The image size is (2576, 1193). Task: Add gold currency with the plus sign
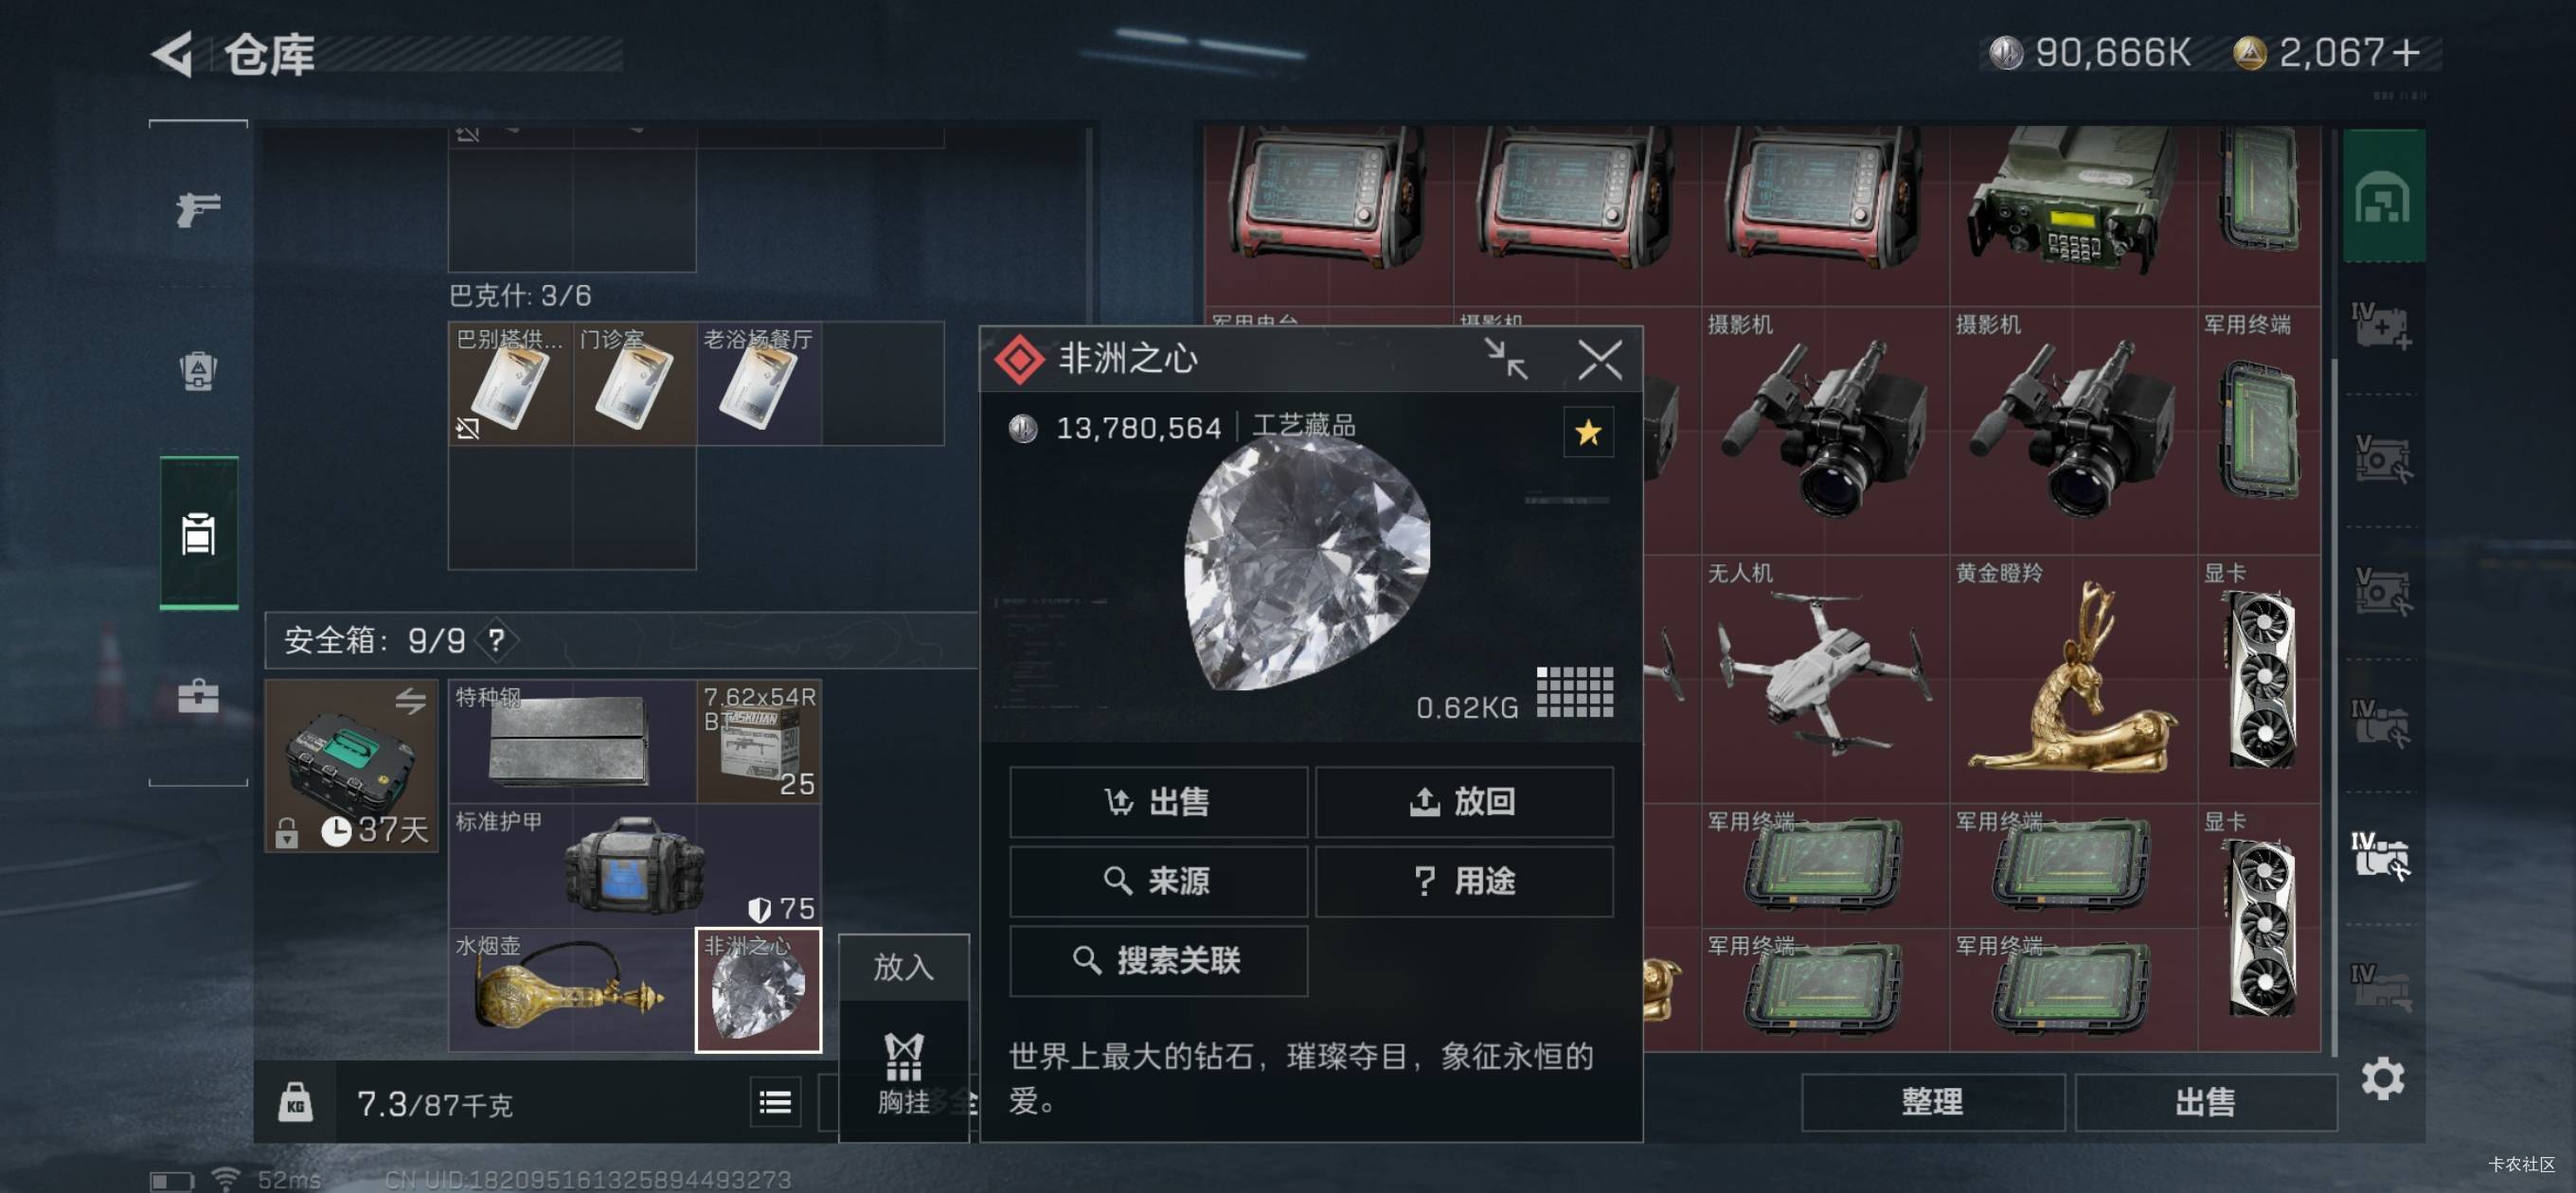2406,52
